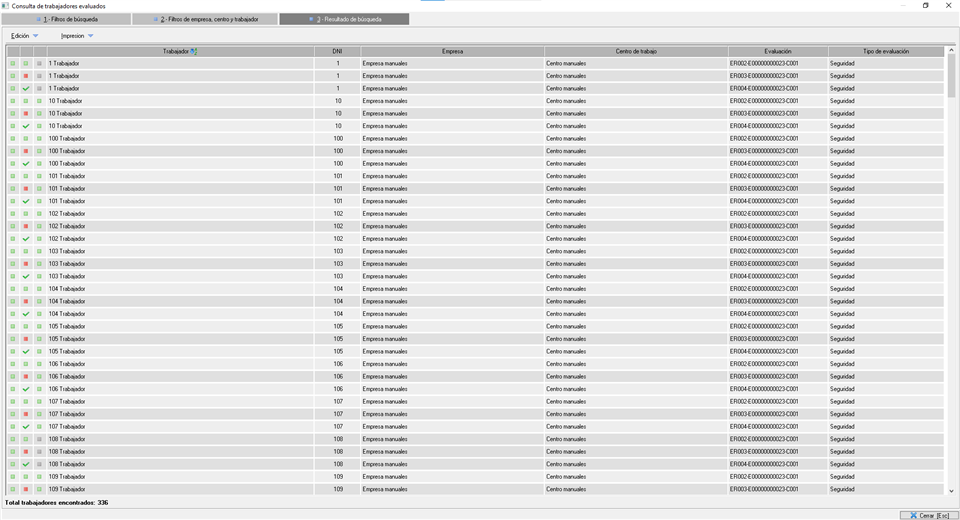
Task: Click red status icon in 1 Trabajador ER003 row
Action: [x=26, y=76]
